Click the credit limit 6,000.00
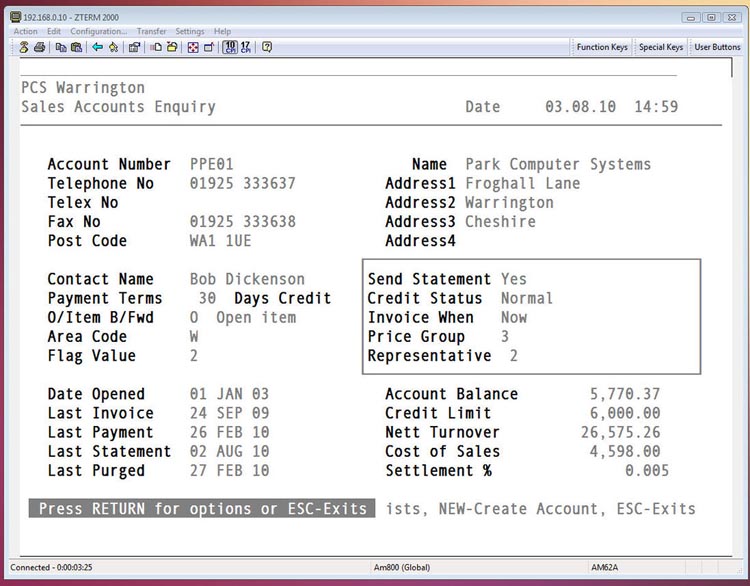Image resolution: width=750 pixels, height=586 pixels. pos(625,413)
